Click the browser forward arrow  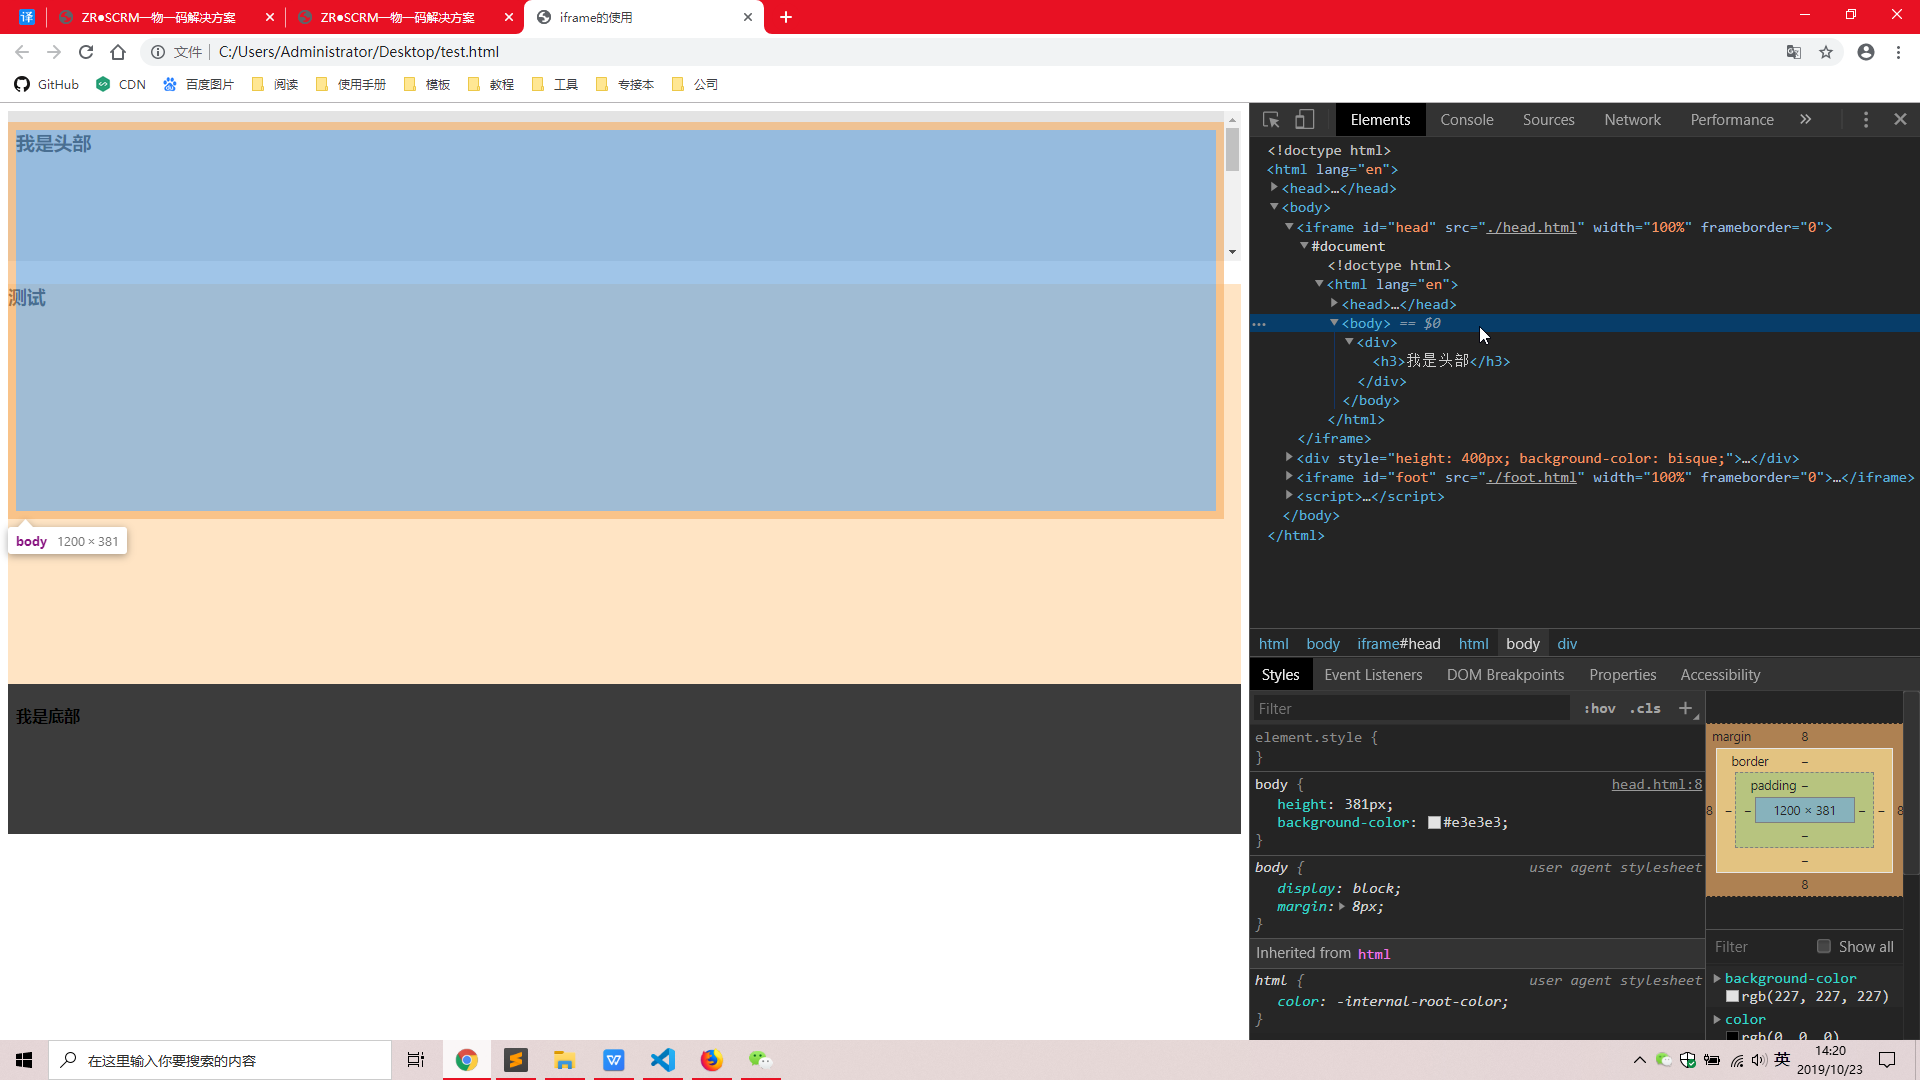click(x=54, y=52)
